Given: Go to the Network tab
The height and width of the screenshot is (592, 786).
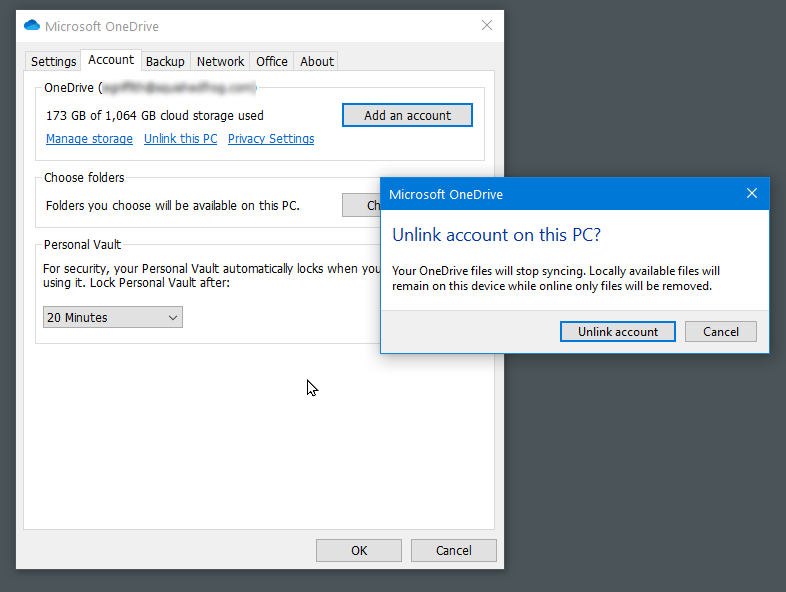Looking at the screenshot, I should (220, 61).
